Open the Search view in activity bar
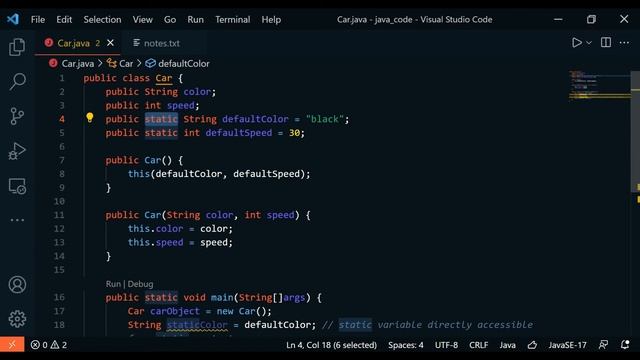 17,81
